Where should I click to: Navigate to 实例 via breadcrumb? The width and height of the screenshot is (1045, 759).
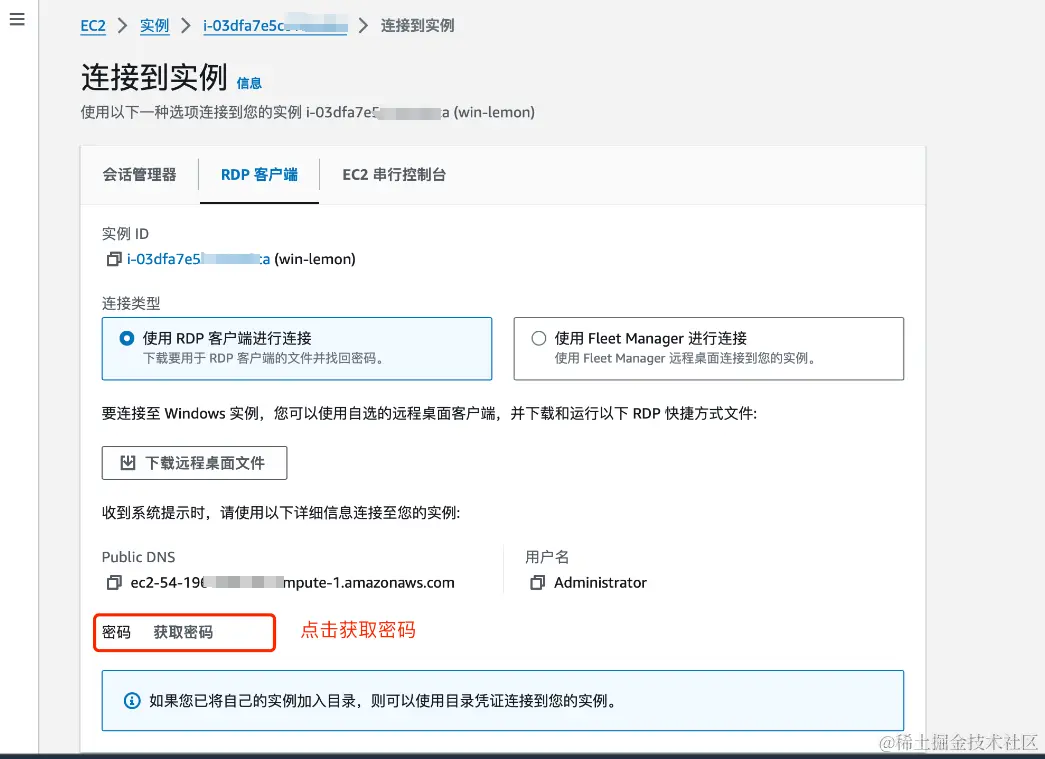pyautogui.click(x=154, y=26)
